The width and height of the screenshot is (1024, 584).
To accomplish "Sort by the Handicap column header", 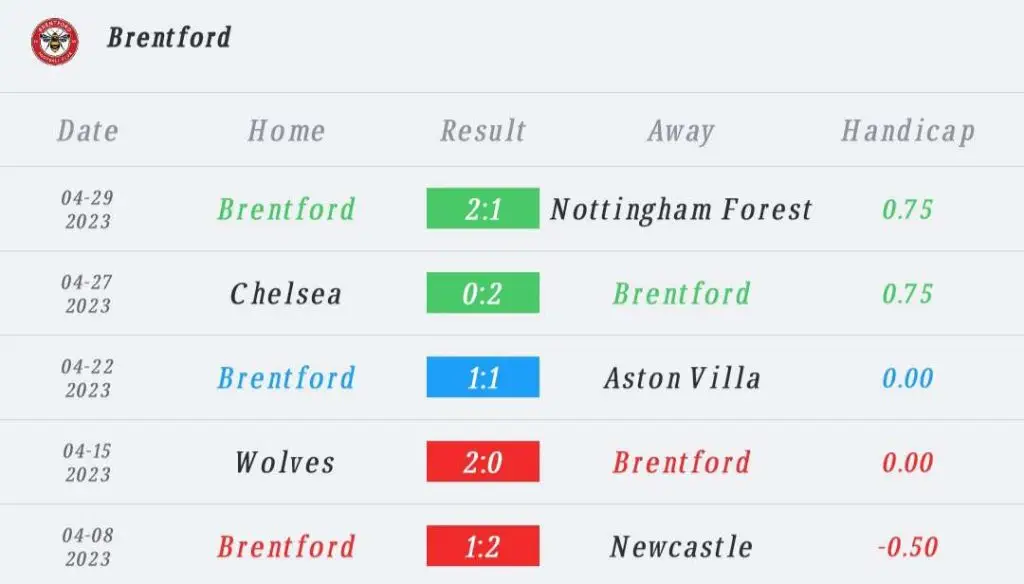I will (x=908, y=131).
